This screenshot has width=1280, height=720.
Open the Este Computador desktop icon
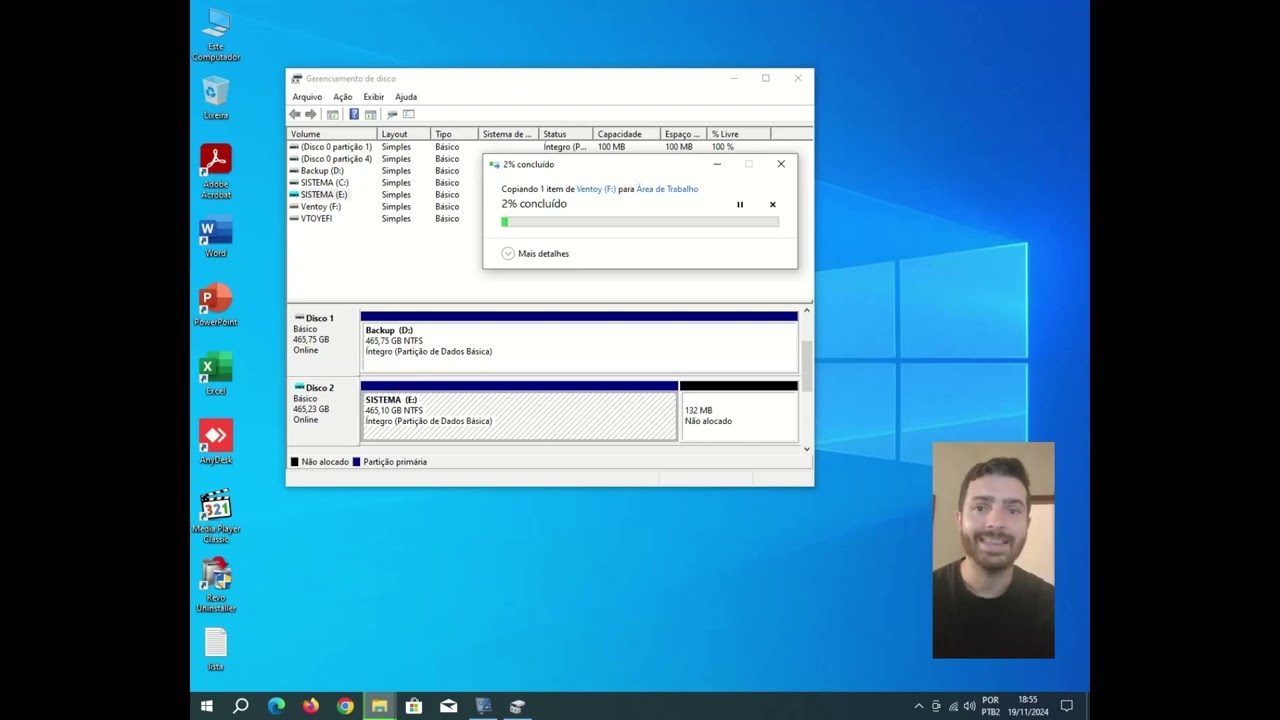216,34
